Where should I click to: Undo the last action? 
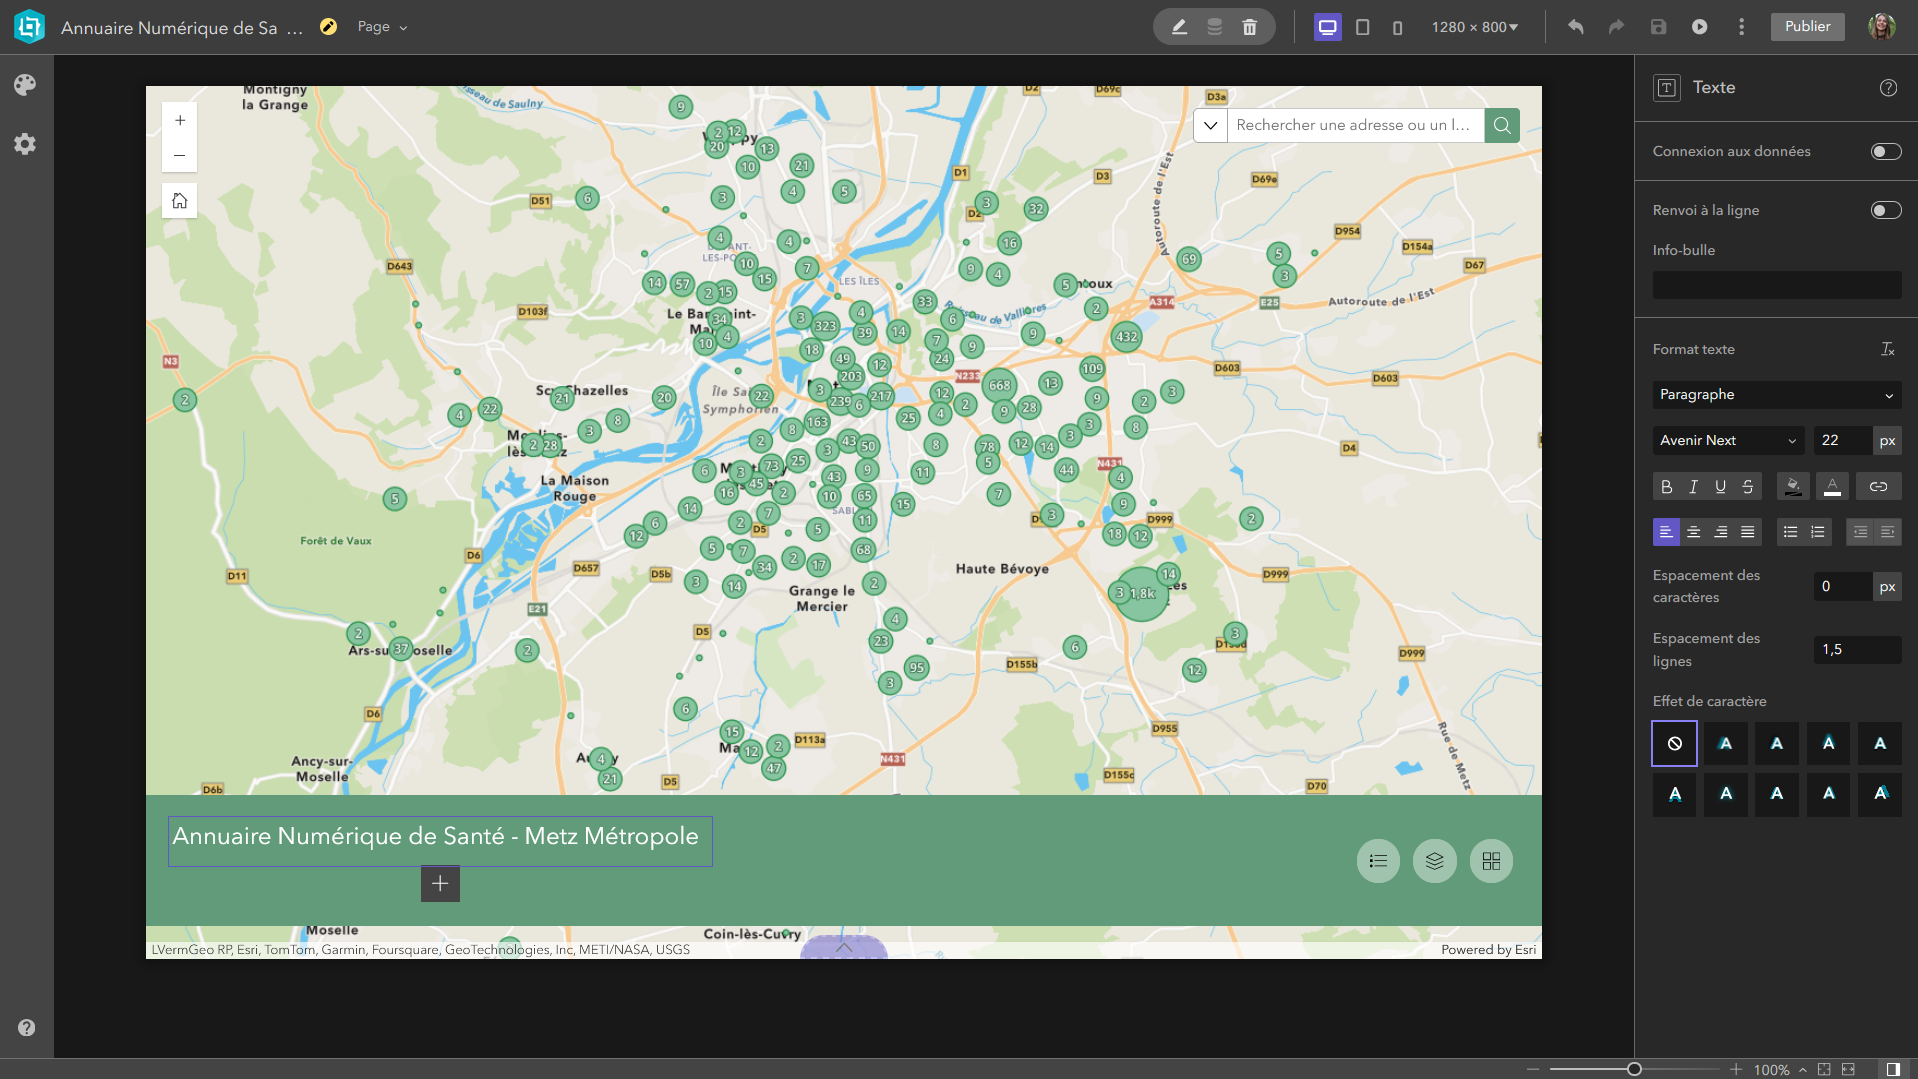coord(1575,27)
